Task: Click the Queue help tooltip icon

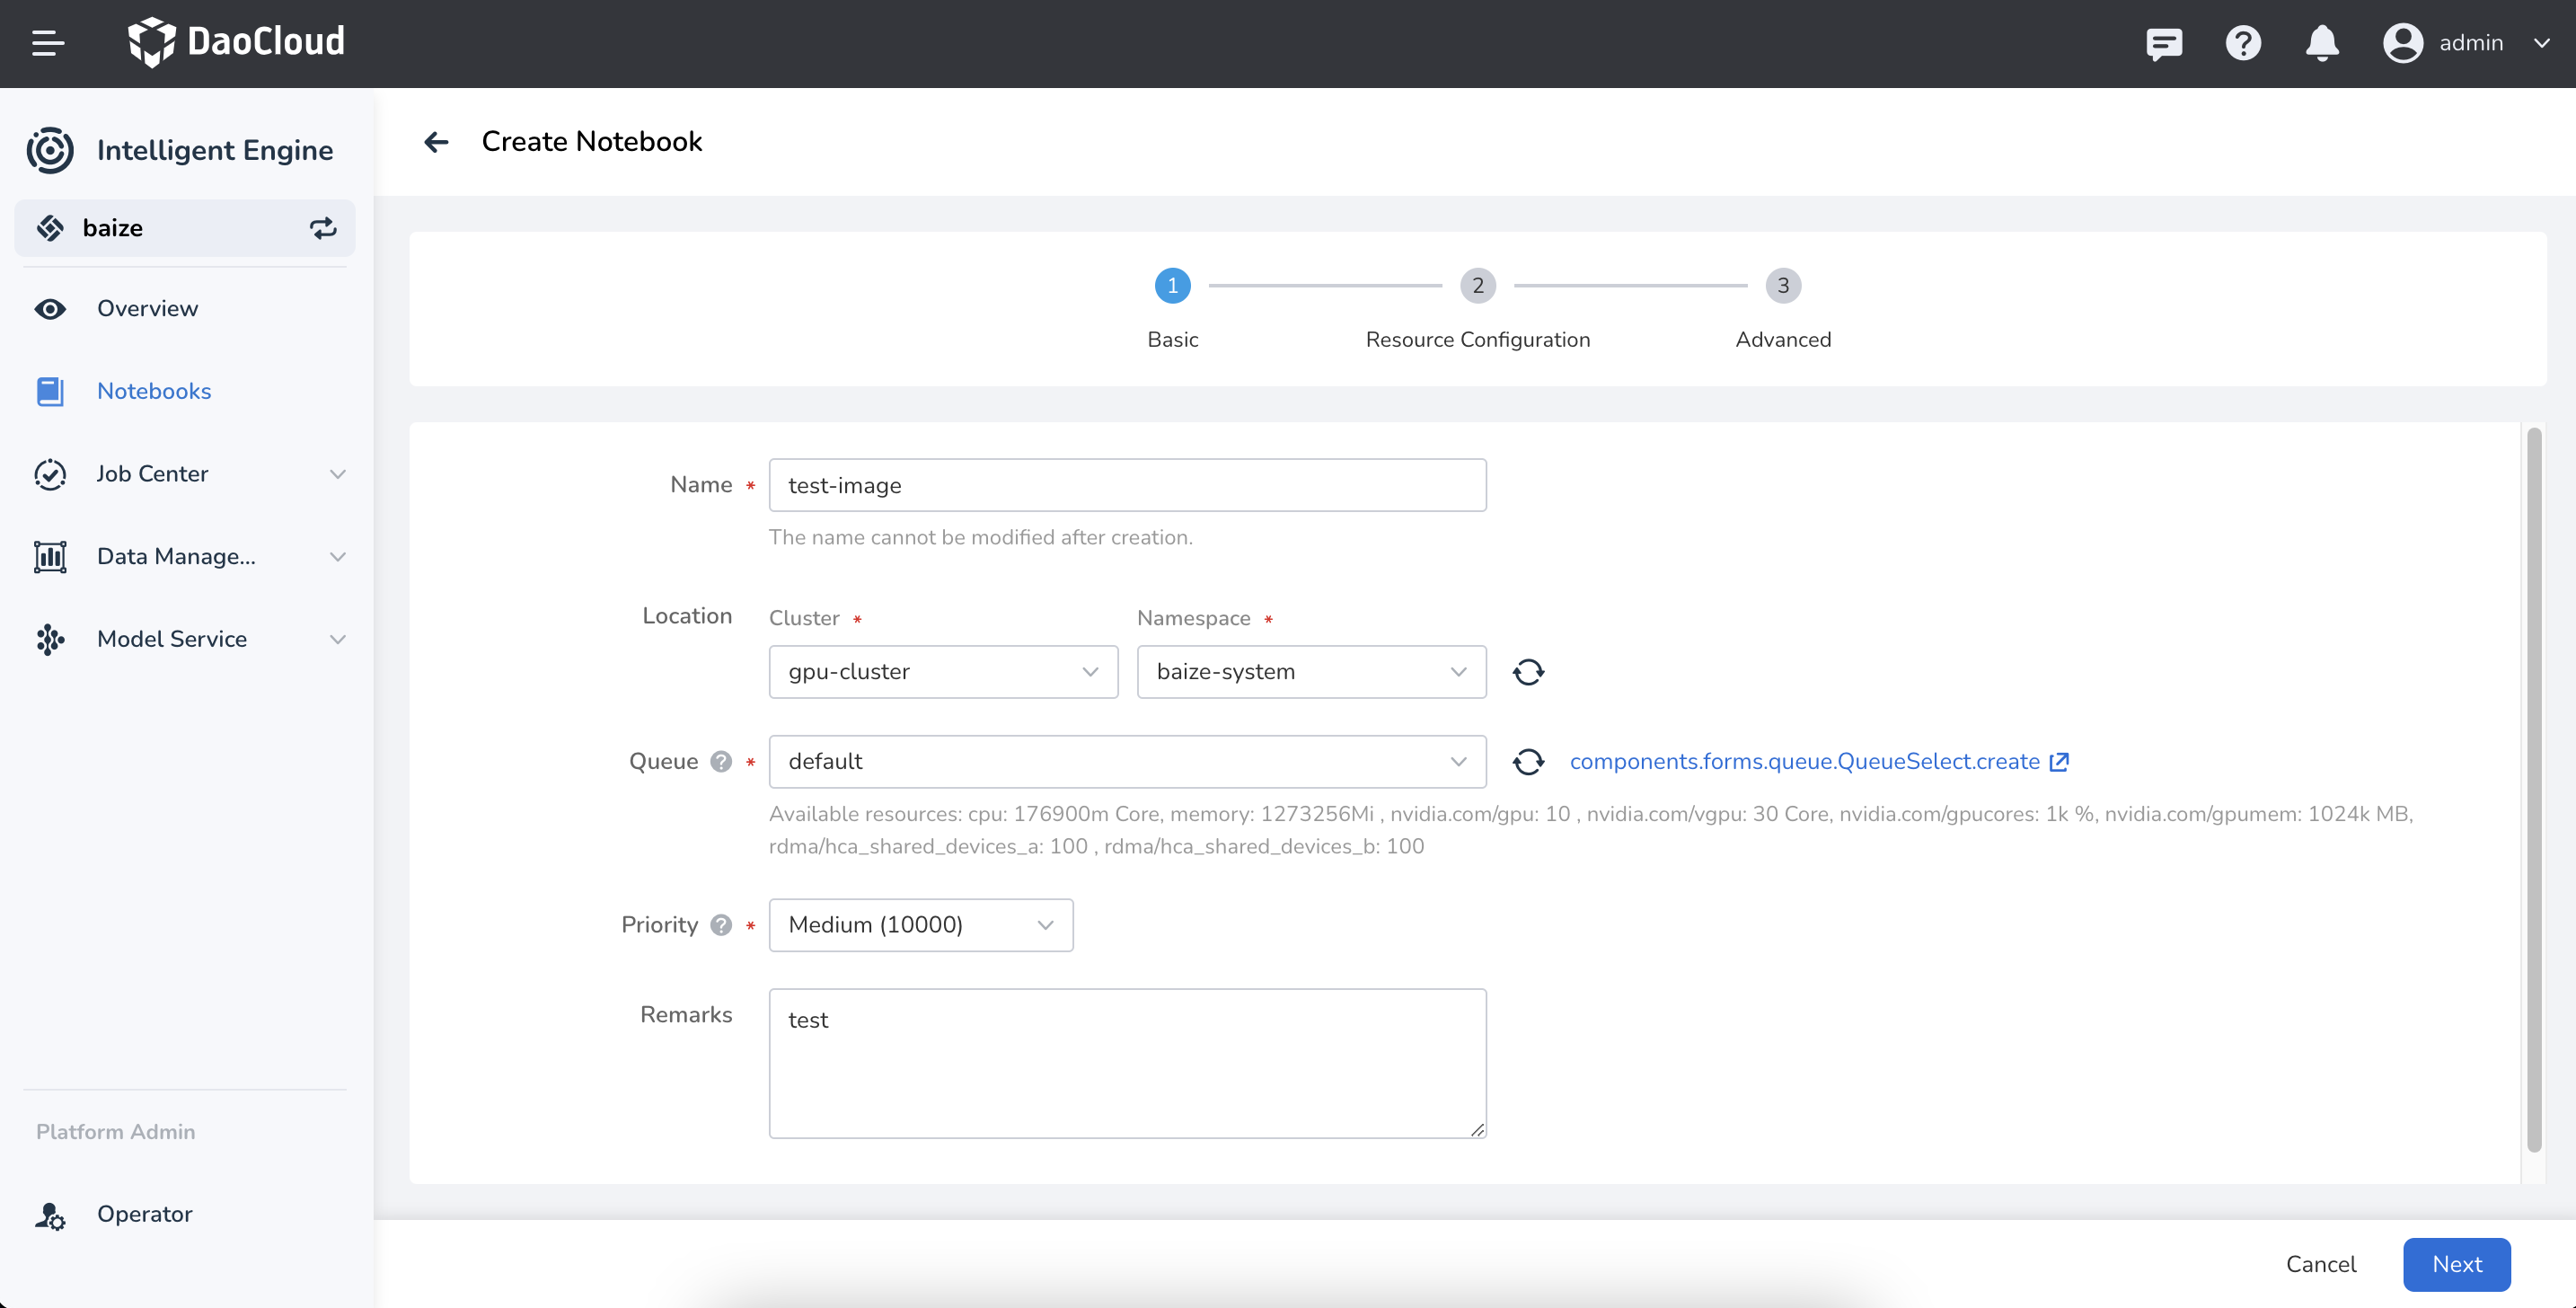Action: coord(722,761)
